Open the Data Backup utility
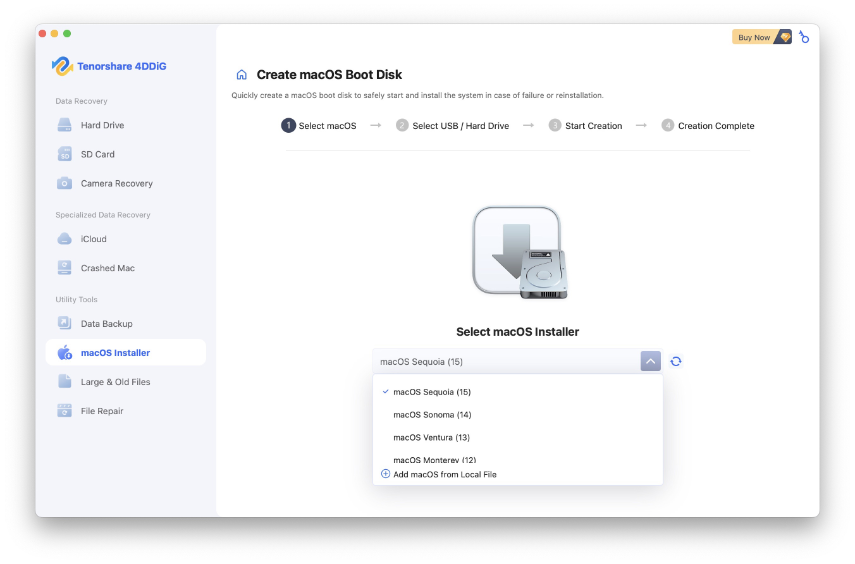855x564 pixels. [x=125, y=323]
